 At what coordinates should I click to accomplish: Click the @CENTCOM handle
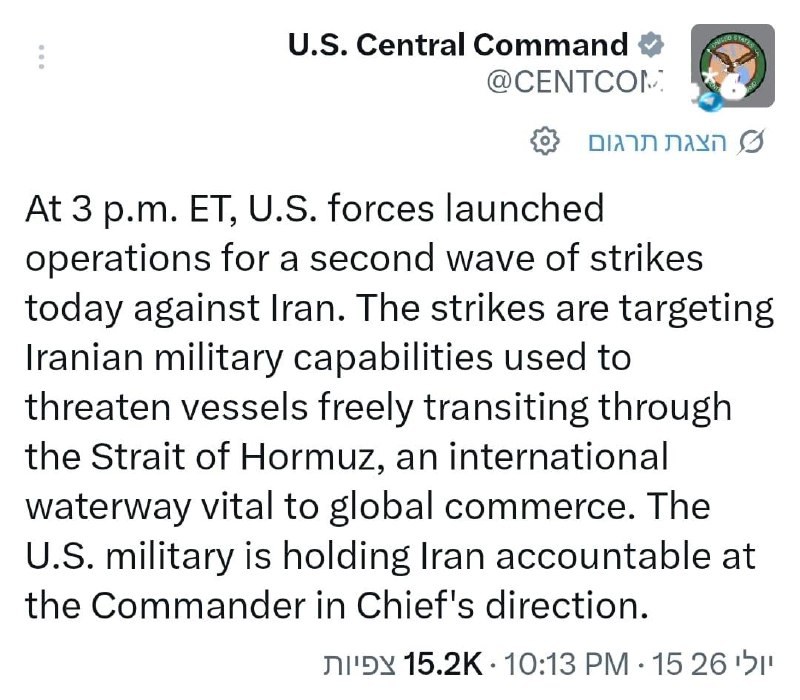click(575, 82)
